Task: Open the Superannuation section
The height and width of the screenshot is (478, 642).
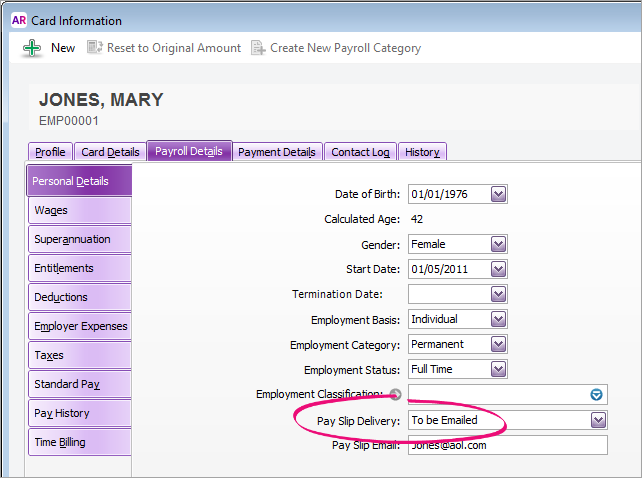Action: 80,240
